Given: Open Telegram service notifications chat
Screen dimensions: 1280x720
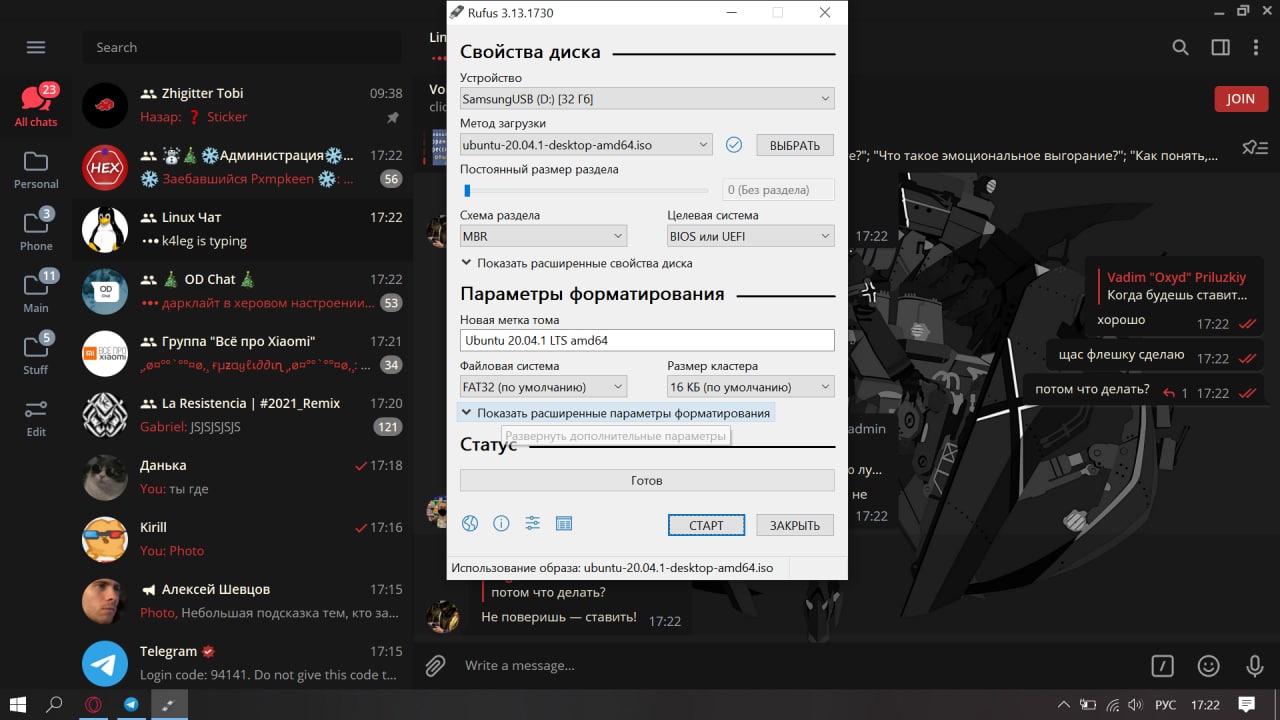Looking at the screenshot, I should tap(243, 663).
